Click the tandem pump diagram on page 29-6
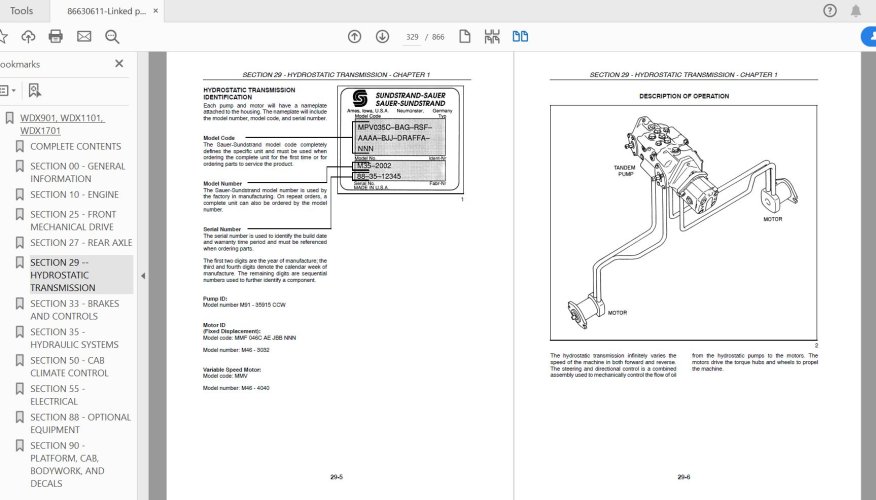876x500 pixels. pyautogui.click(x=683, y=223)
